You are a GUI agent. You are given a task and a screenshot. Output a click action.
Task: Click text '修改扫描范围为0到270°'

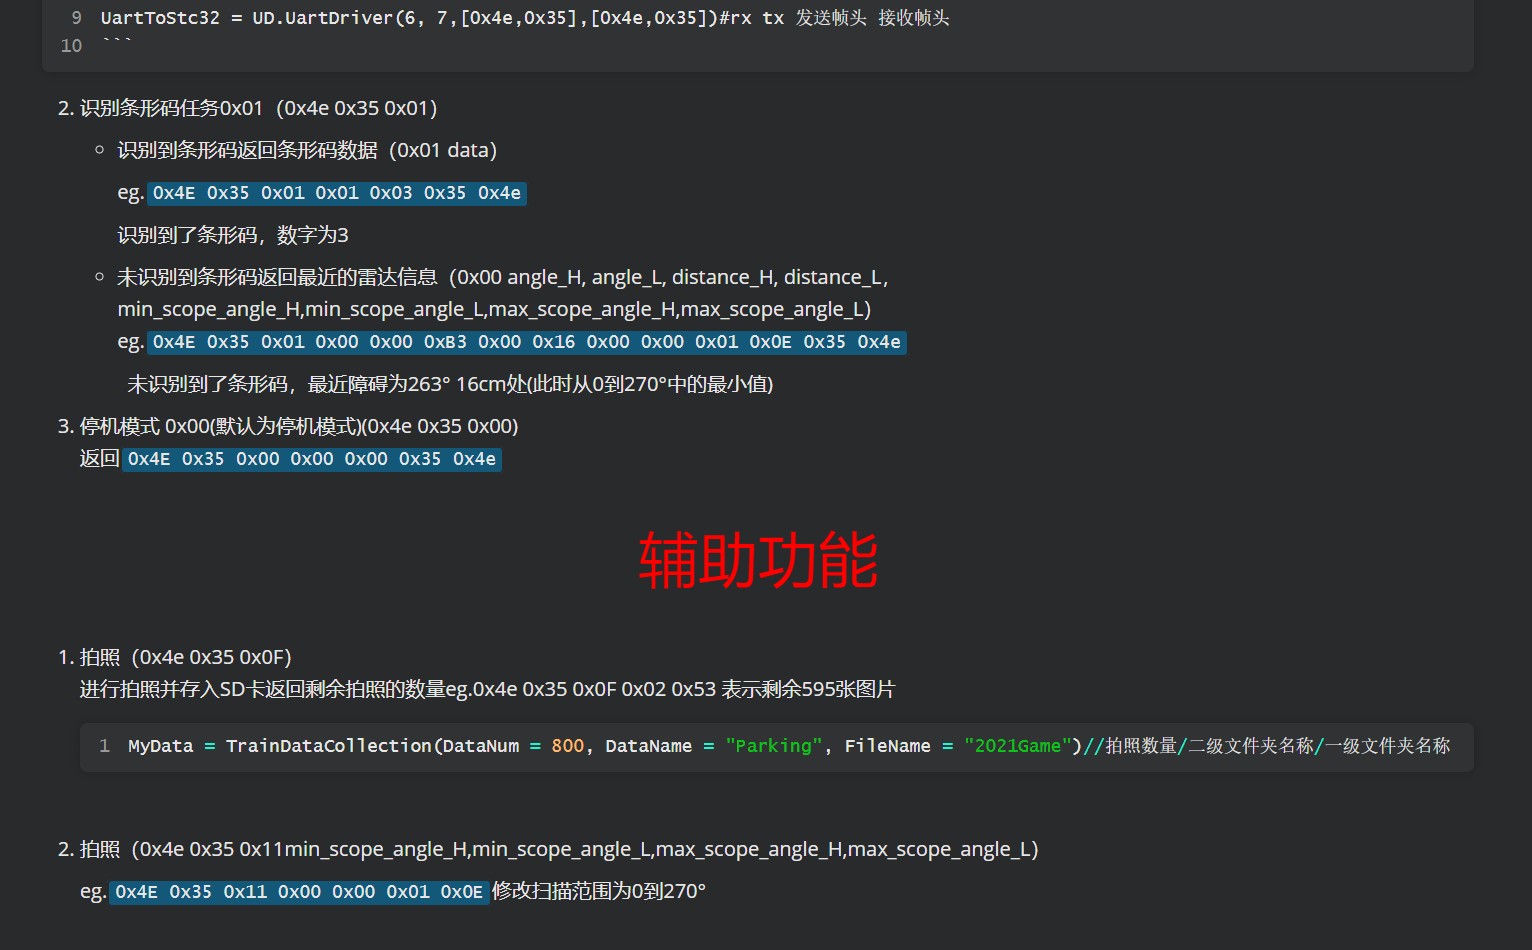point(599,891)
